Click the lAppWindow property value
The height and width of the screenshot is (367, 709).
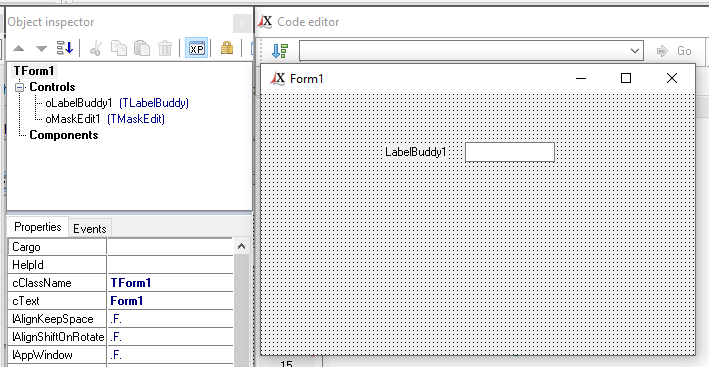click(170, 355)
